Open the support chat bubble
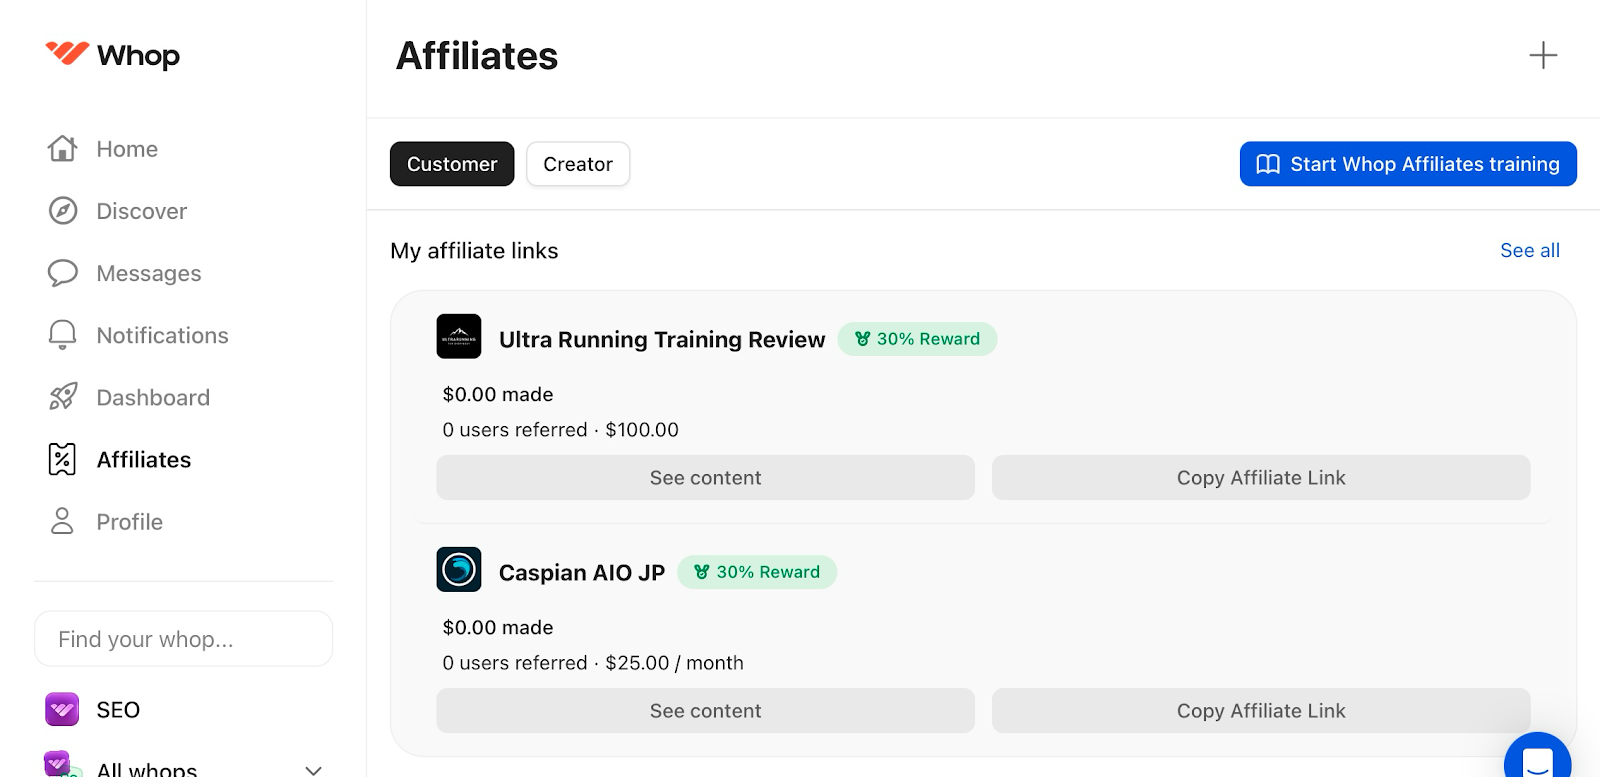1600x777 pixels. 1538,761
